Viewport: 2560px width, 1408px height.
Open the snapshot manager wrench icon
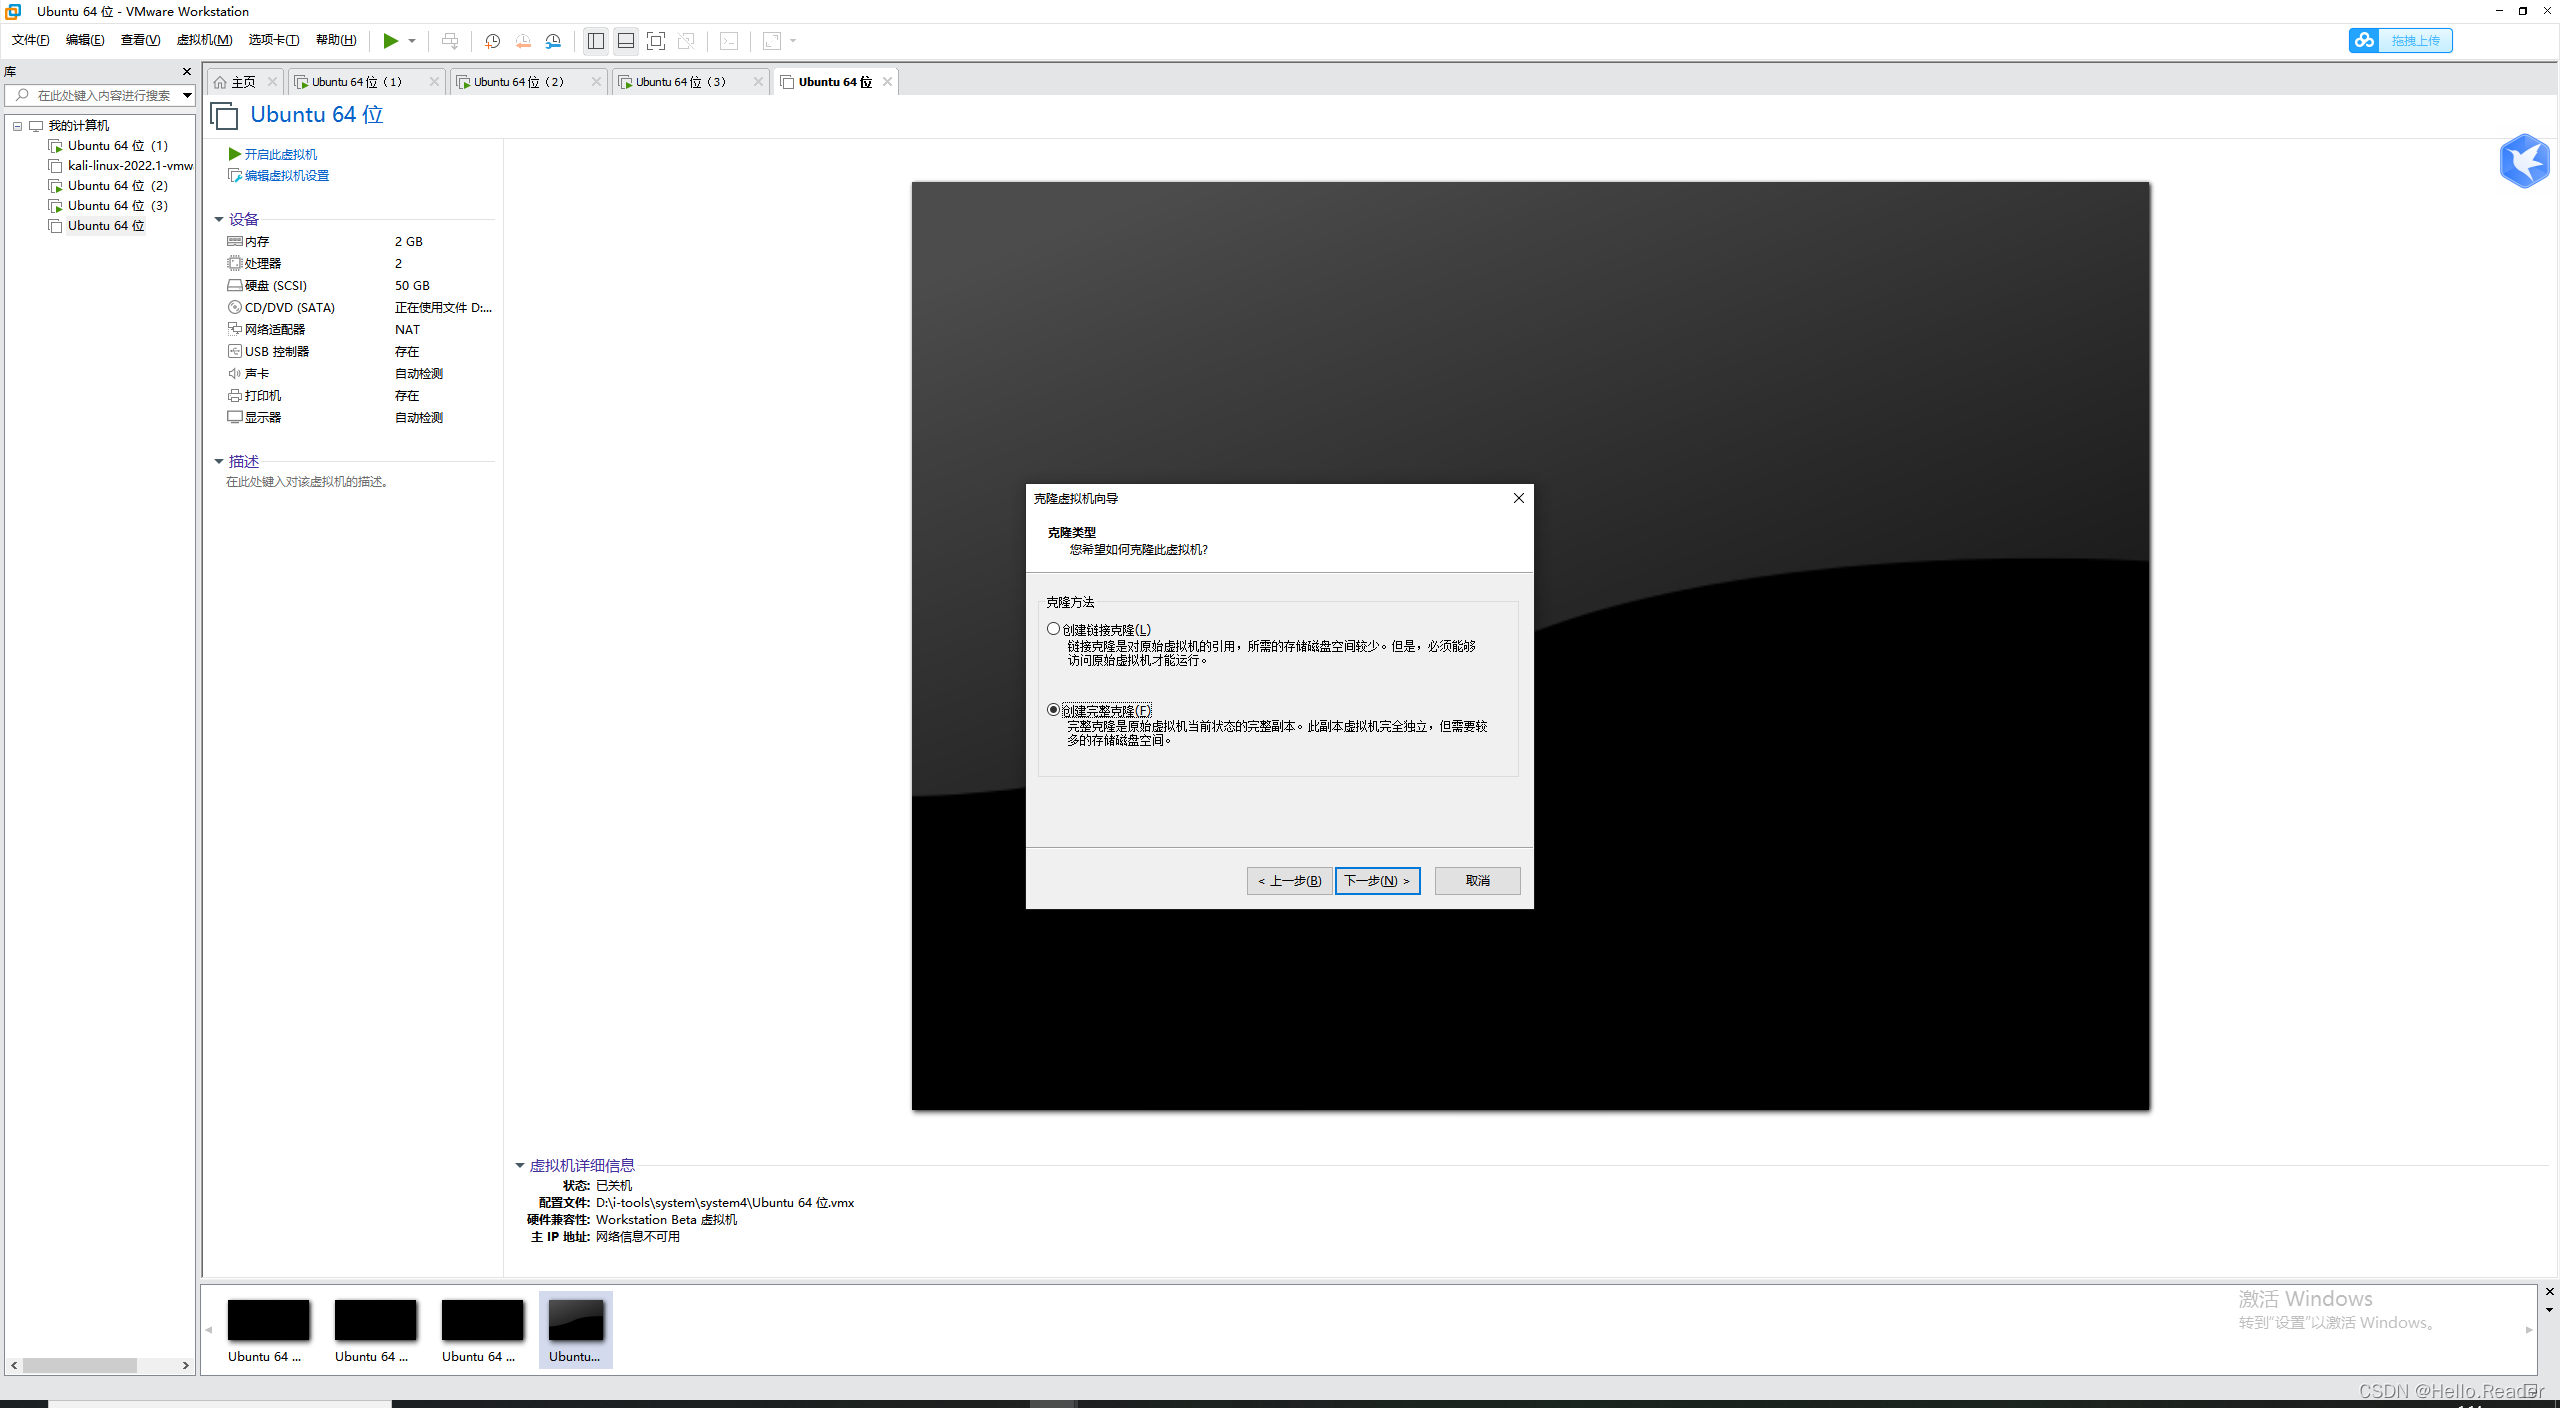tap(553, 41)
